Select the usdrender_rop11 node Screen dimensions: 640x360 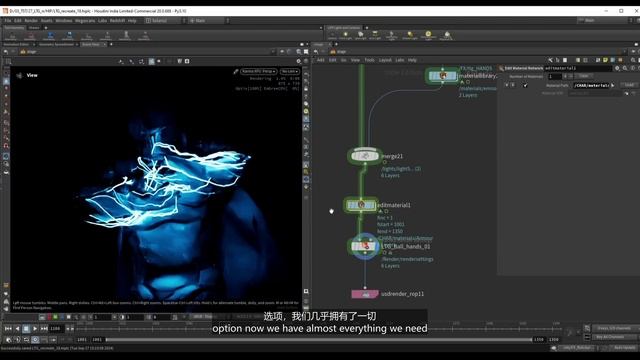365,294
